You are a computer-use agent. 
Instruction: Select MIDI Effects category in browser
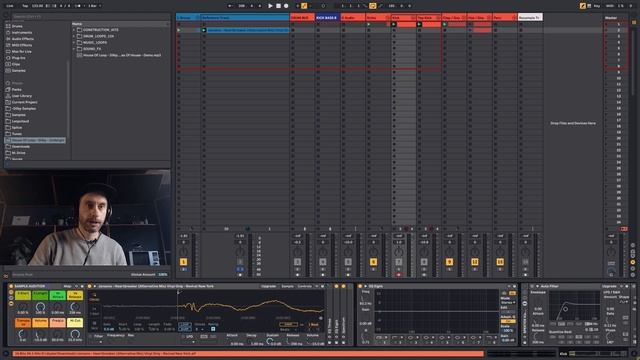point(22,45)
